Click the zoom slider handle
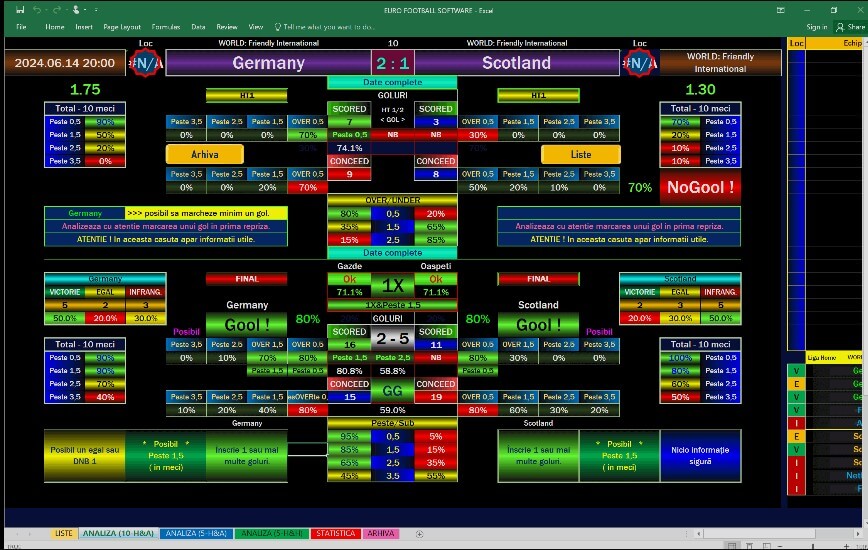This screenshot has height=550, width=868. [813, 546]
